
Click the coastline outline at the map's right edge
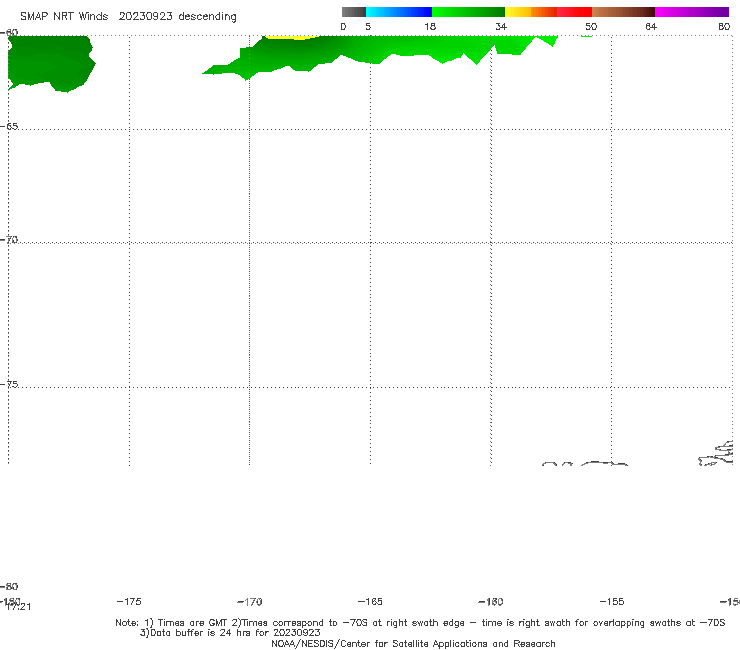click(717, 454)
